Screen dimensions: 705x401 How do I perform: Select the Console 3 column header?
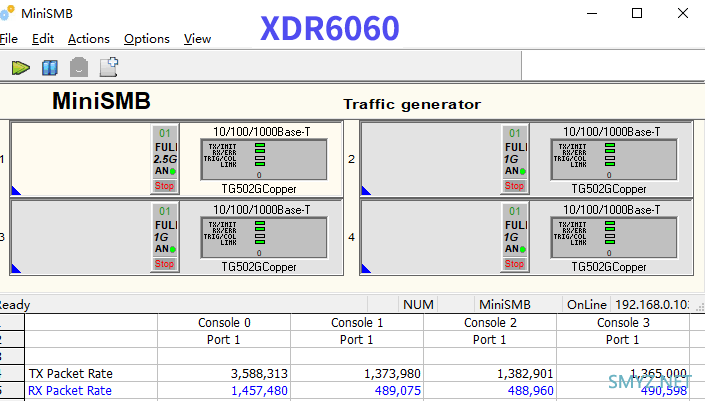point(623,323)
